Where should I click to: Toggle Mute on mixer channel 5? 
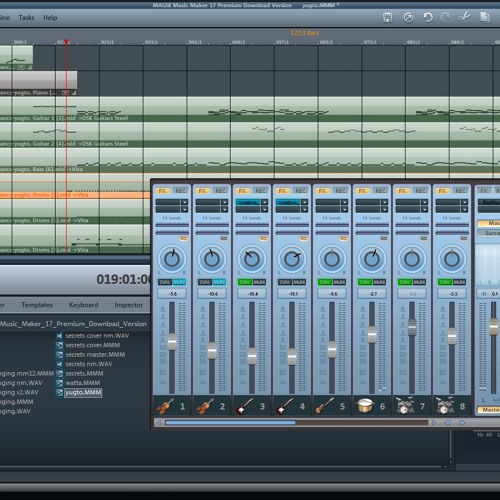pyautogui.click(x=339, y=282)
